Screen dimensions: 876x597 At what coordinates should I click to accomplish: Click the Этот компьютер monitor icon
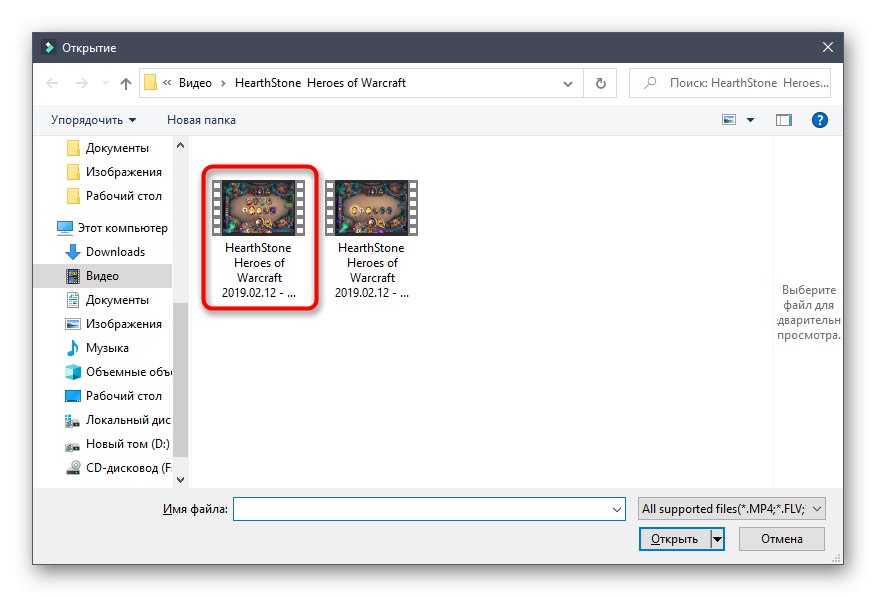pyautogui.click(x=65, y=228)
